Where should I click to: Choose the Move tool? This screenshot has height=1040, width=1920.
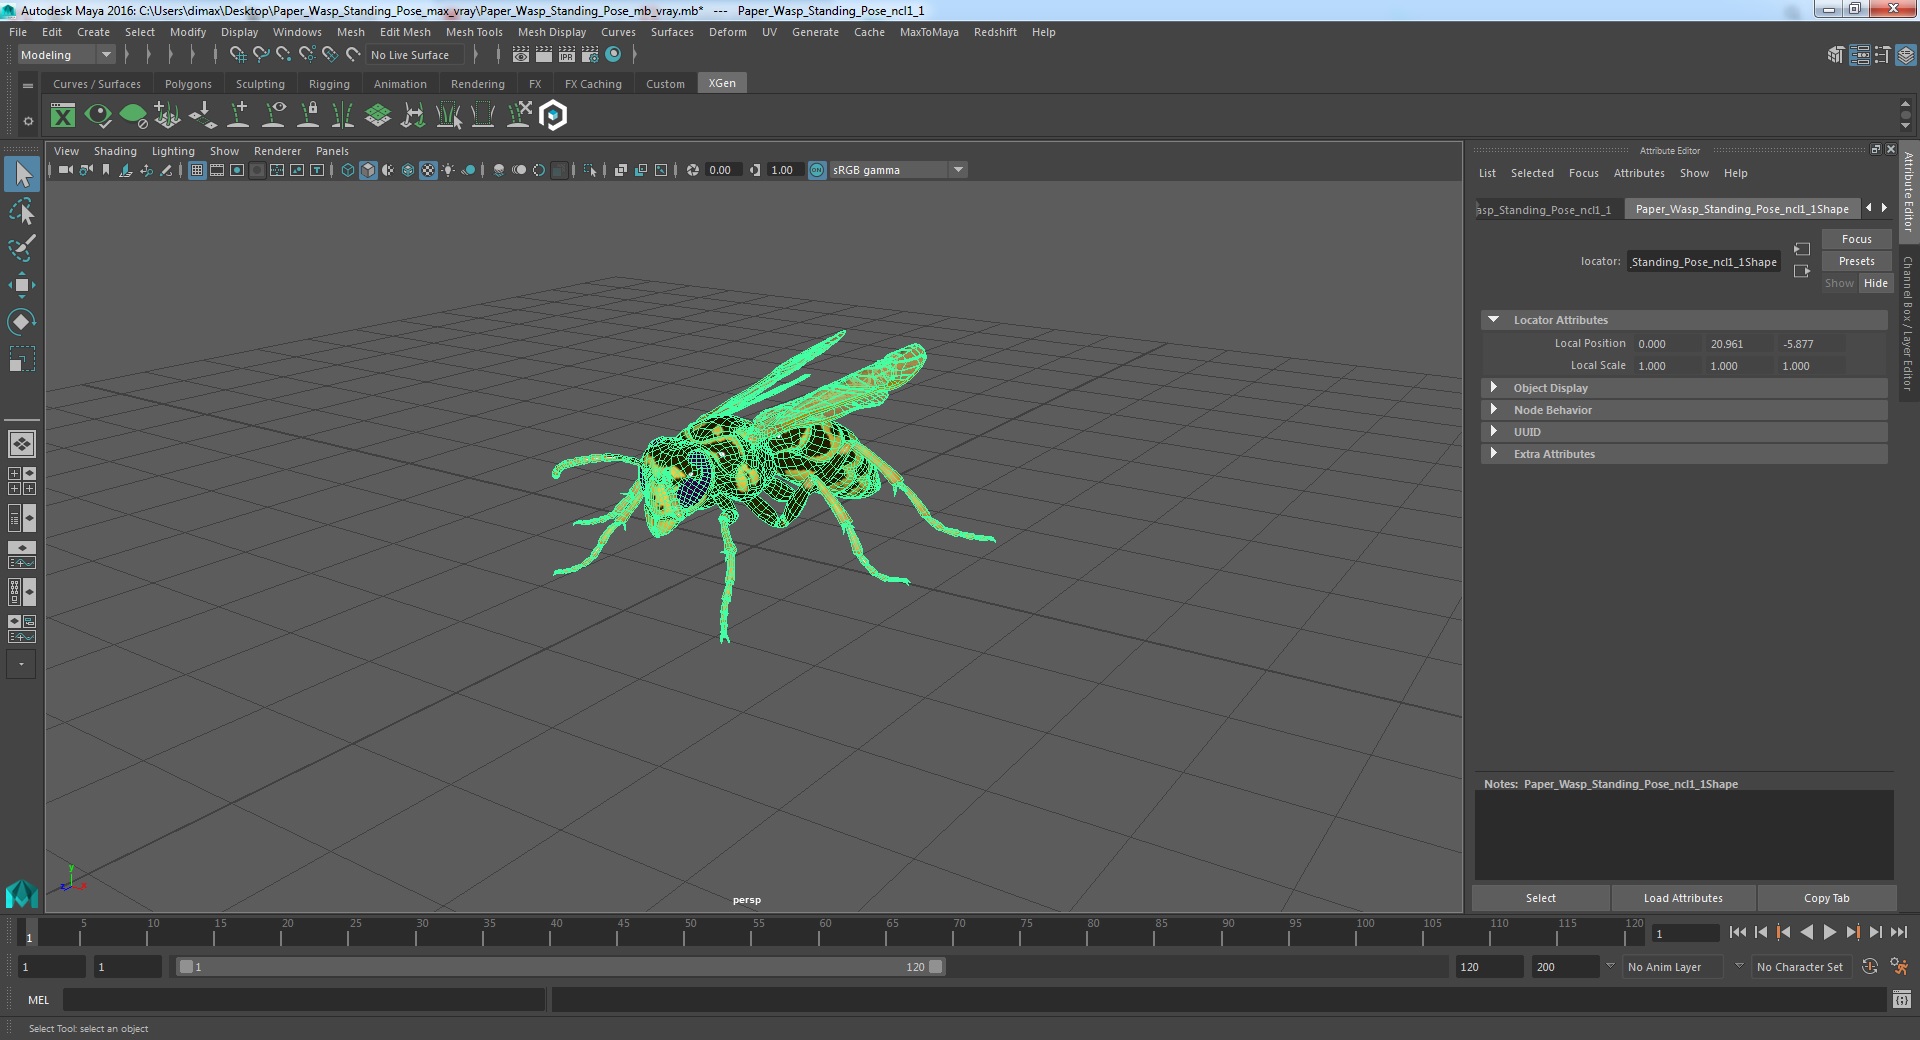(x=21, y=285)
